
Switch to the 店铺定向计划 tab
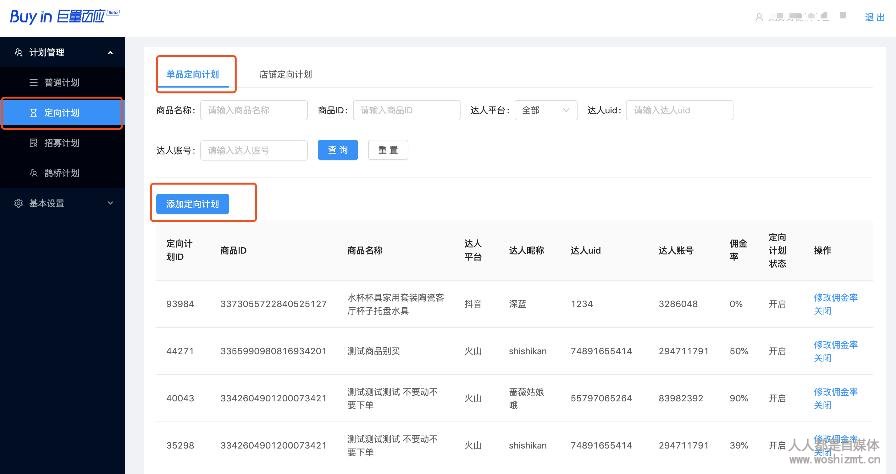285,74
